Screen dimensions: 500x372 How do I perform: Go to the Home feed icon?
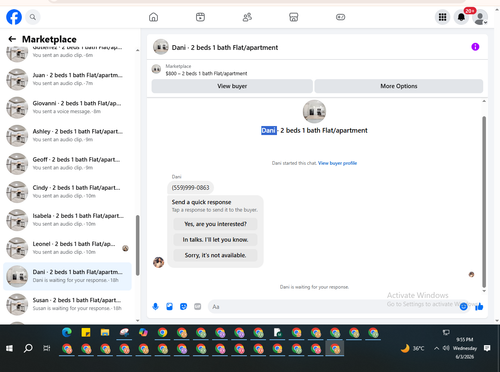153,17
